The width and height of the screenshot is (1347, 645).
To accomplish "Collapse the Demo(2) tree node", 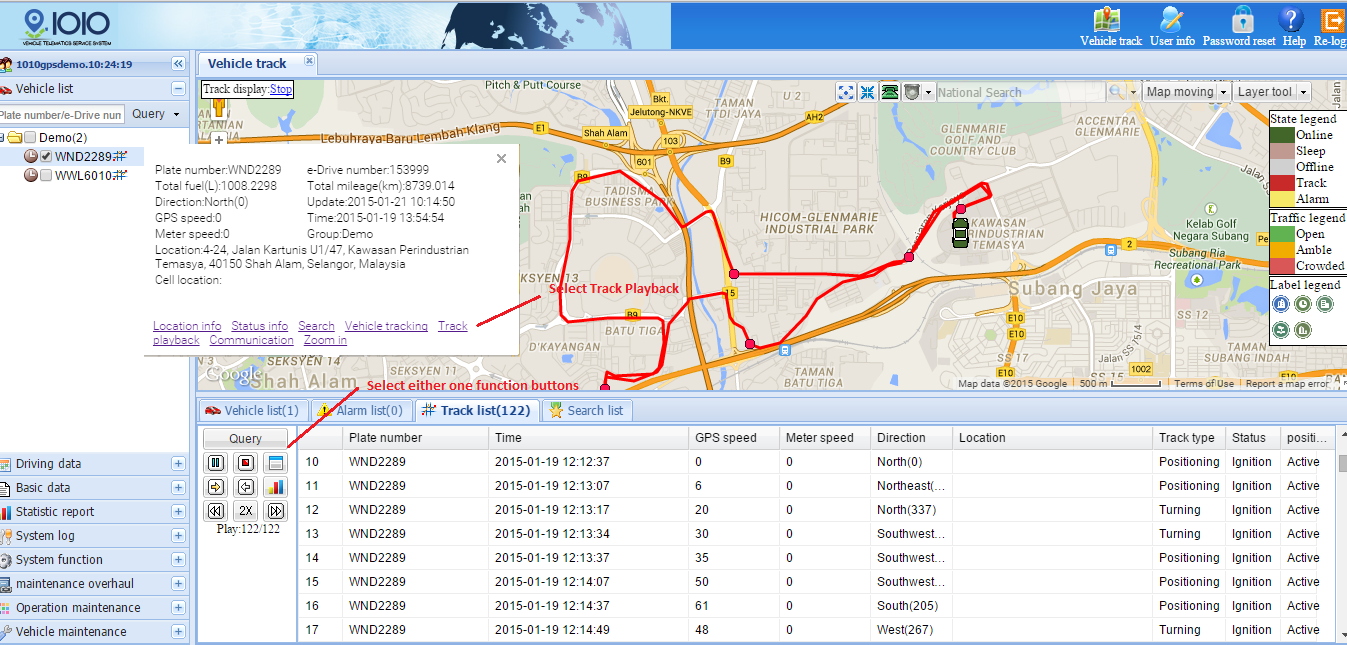I will (x=3, y=137).
